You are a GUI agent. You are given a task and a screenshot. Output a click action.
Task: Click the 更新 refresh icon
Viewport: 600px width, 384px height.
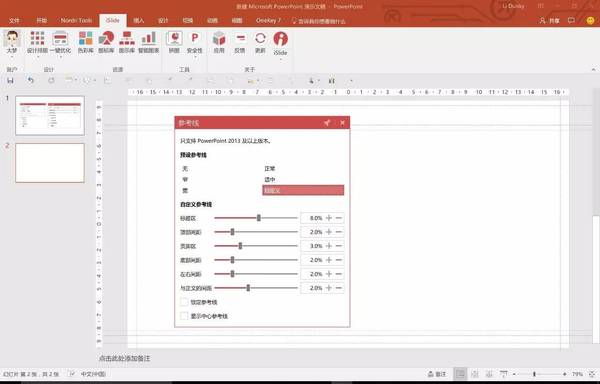click(260, 42)
